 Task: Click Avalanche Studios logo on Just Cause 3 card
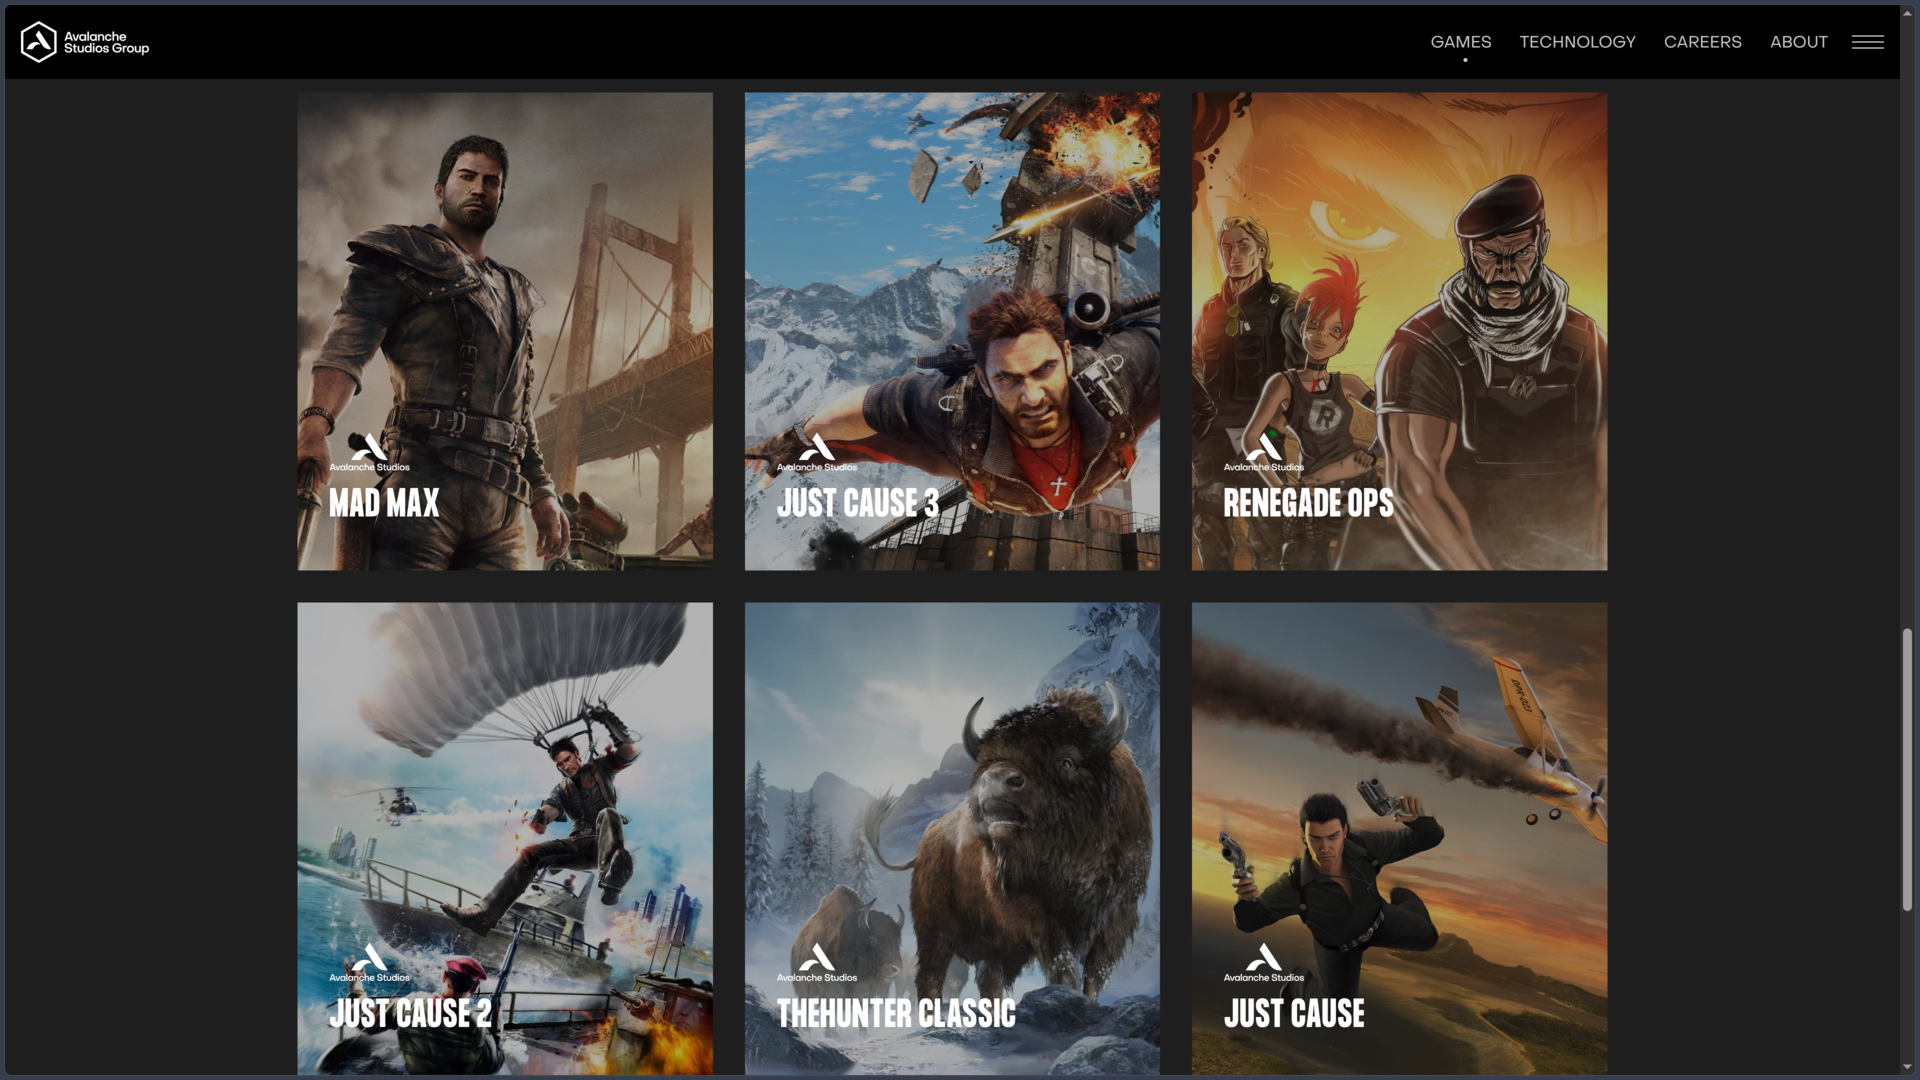tap(817, 453)
